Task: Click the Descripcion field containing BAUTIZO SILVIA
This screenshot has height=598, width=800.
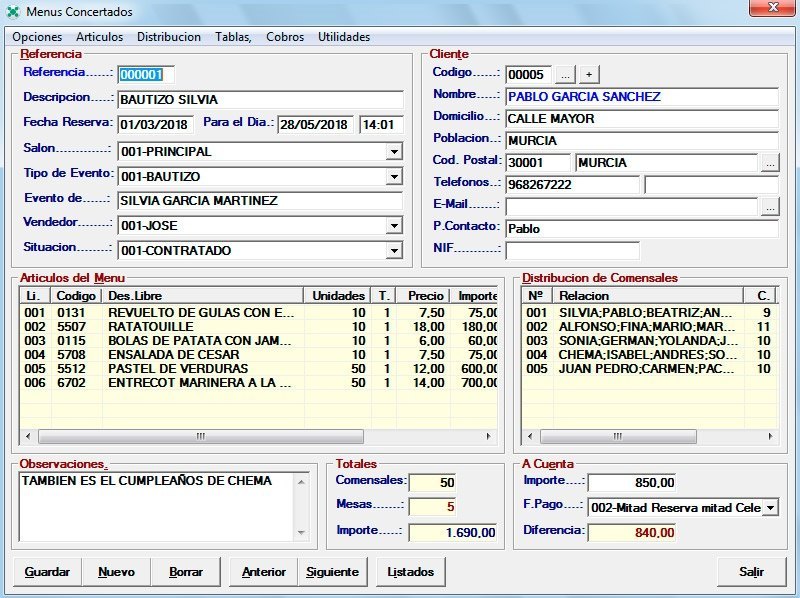Action: click(260, 100)
